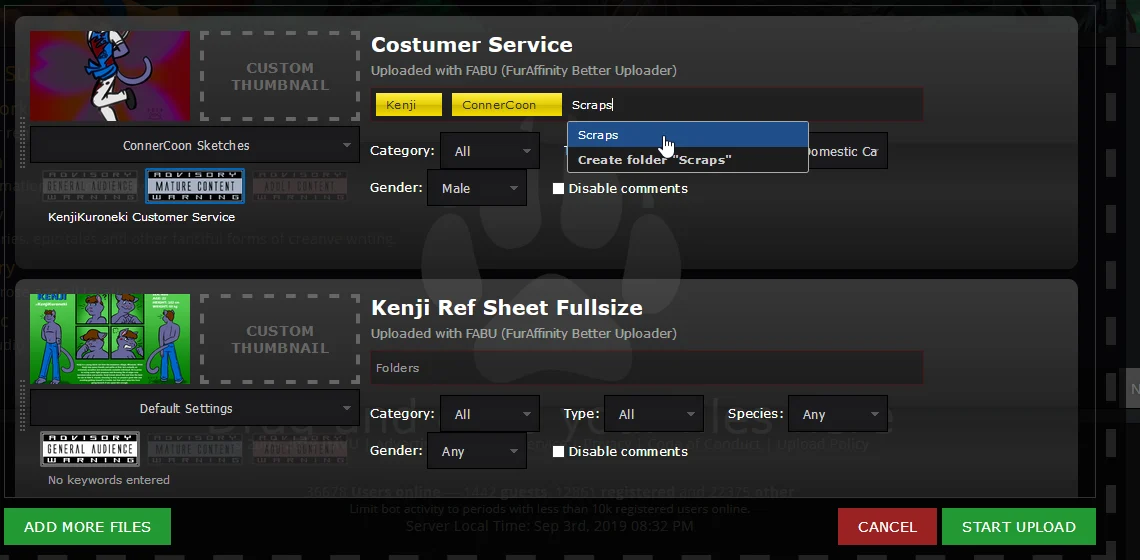1140x560 pixels.
Task: Click the Kenji Ref Sheet image thumbnail
Action: pyautogui.click(x=110, y=339)
